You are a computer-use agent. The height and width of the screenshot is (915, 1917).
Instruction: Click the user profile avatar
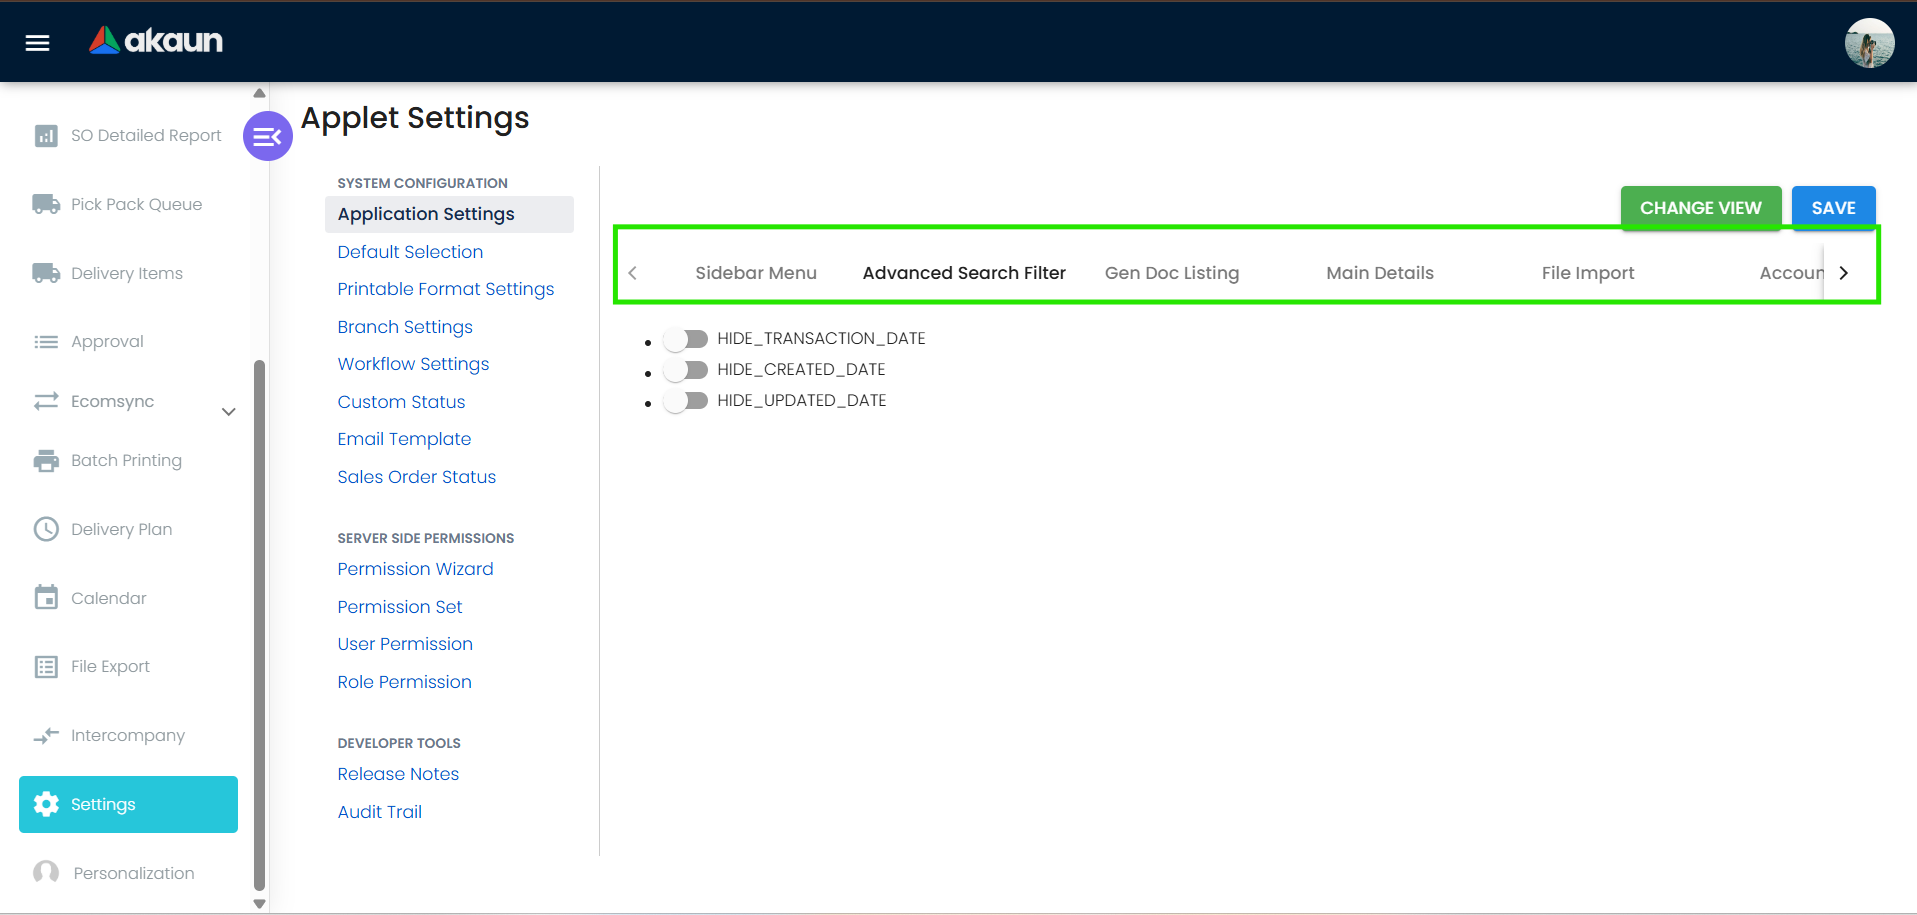click(1868, 43)
